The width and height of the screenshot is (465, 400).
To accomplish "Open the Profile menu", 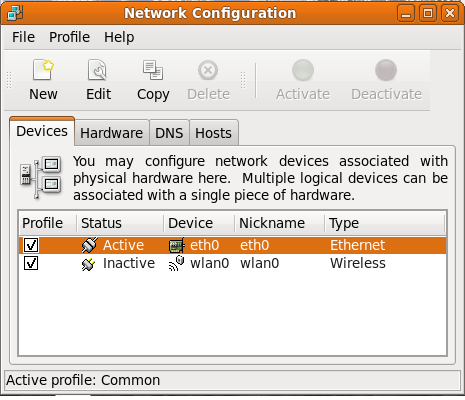I will tap(69, 37).
